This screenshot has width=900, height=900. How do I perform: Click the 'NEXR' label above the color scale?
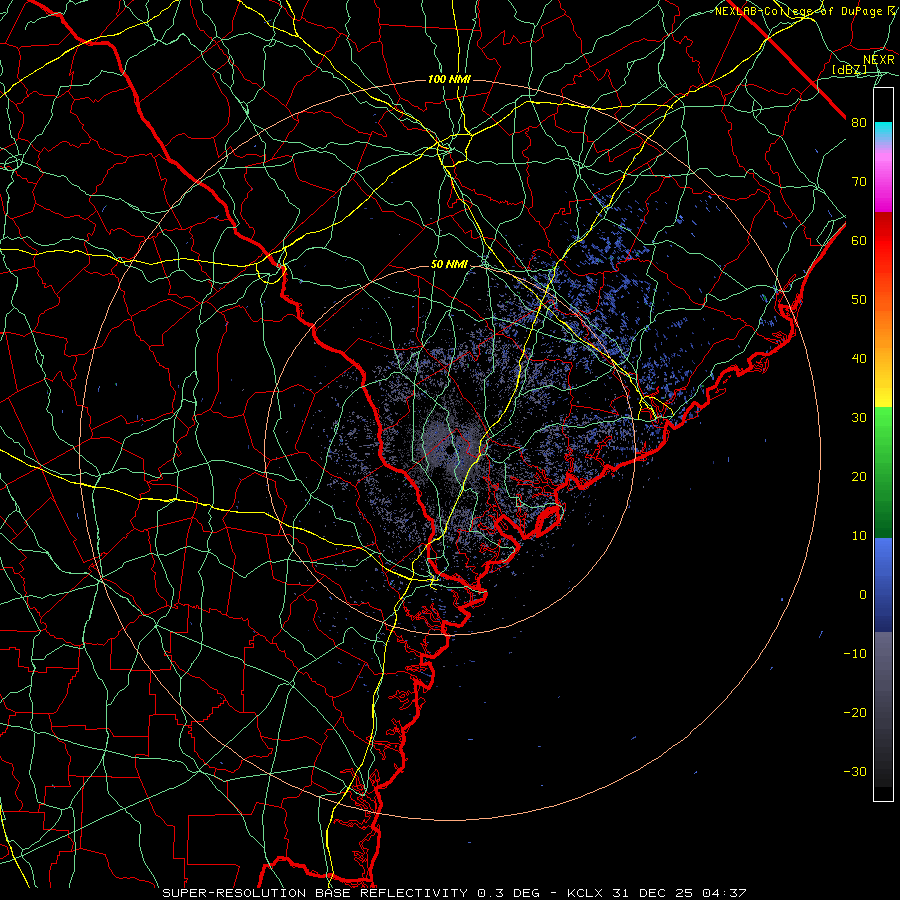tap(878, 60)
